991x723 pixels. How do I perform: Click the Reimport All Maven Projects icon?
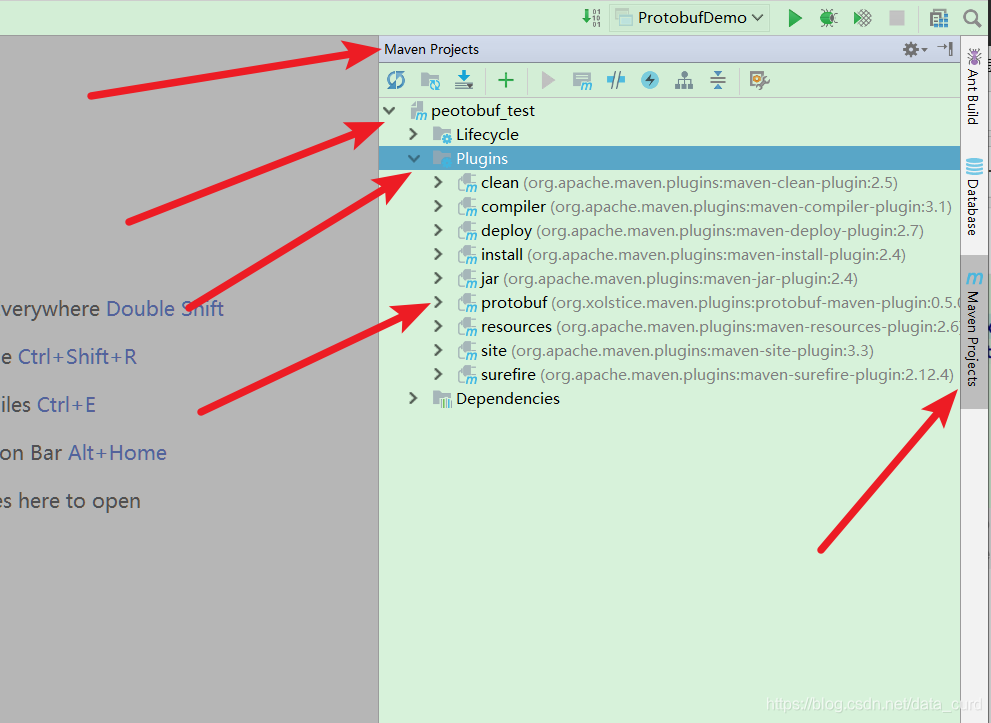396,80
